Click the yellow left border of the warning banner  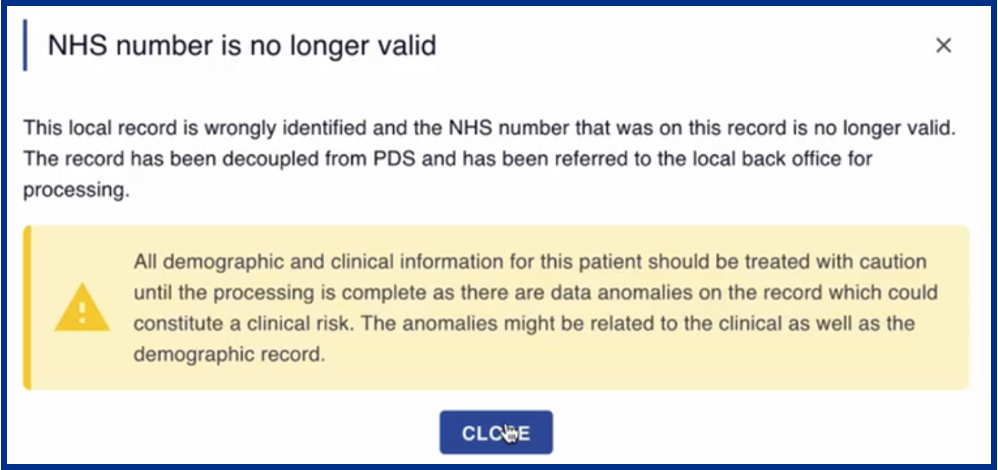27,307
